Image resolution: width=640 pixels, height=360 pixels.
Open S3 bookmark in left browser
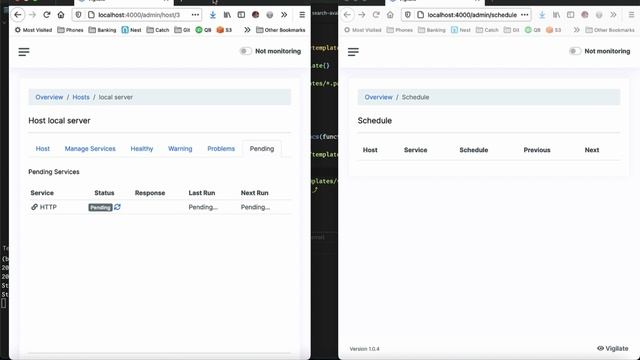[224, 30]
